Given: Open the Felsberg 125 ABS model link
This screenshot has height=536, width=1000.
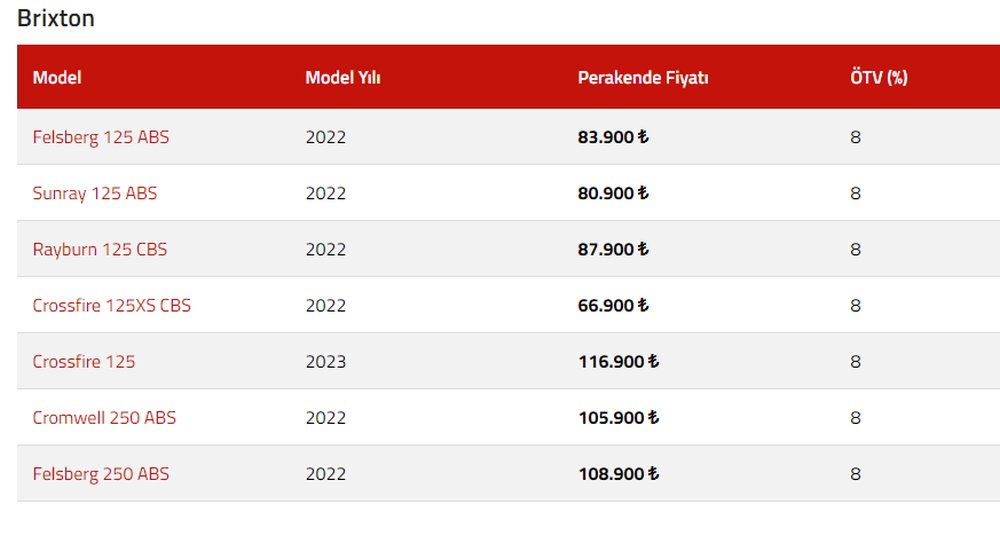Looking at the screenshot, I should (101, 137).
